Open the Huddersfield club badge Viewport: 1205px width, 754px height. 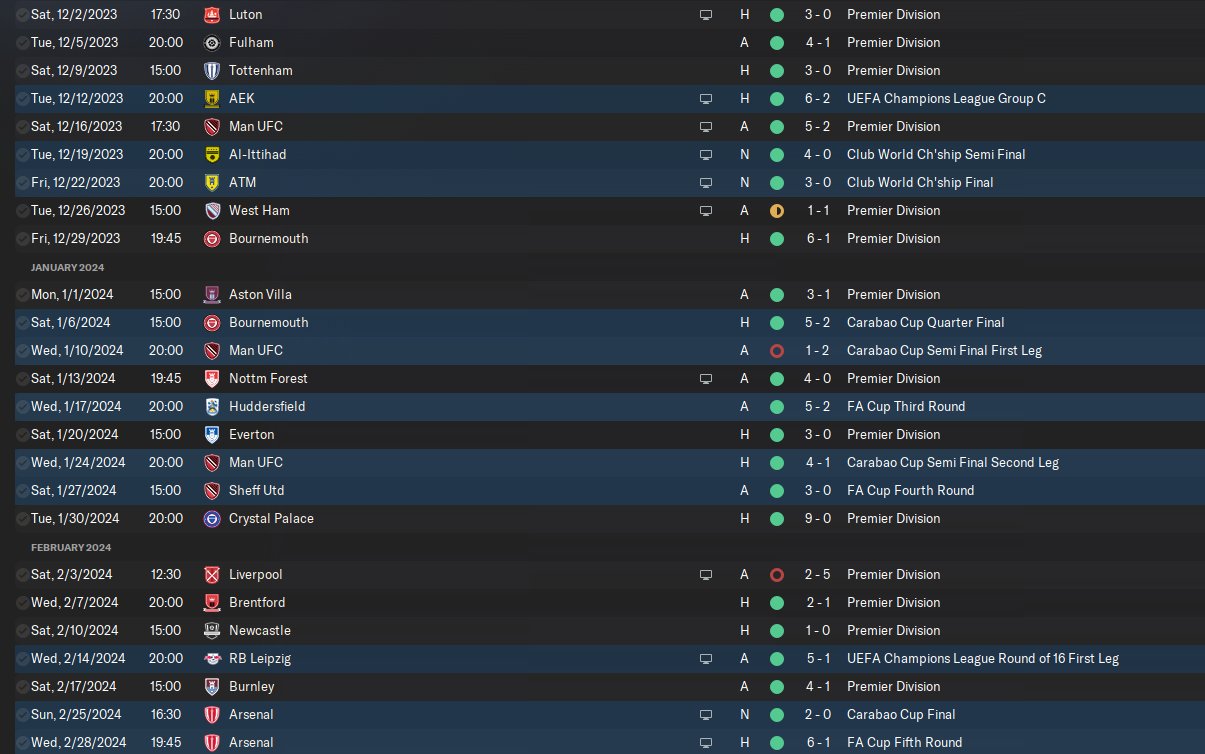(x=211, y=407)
